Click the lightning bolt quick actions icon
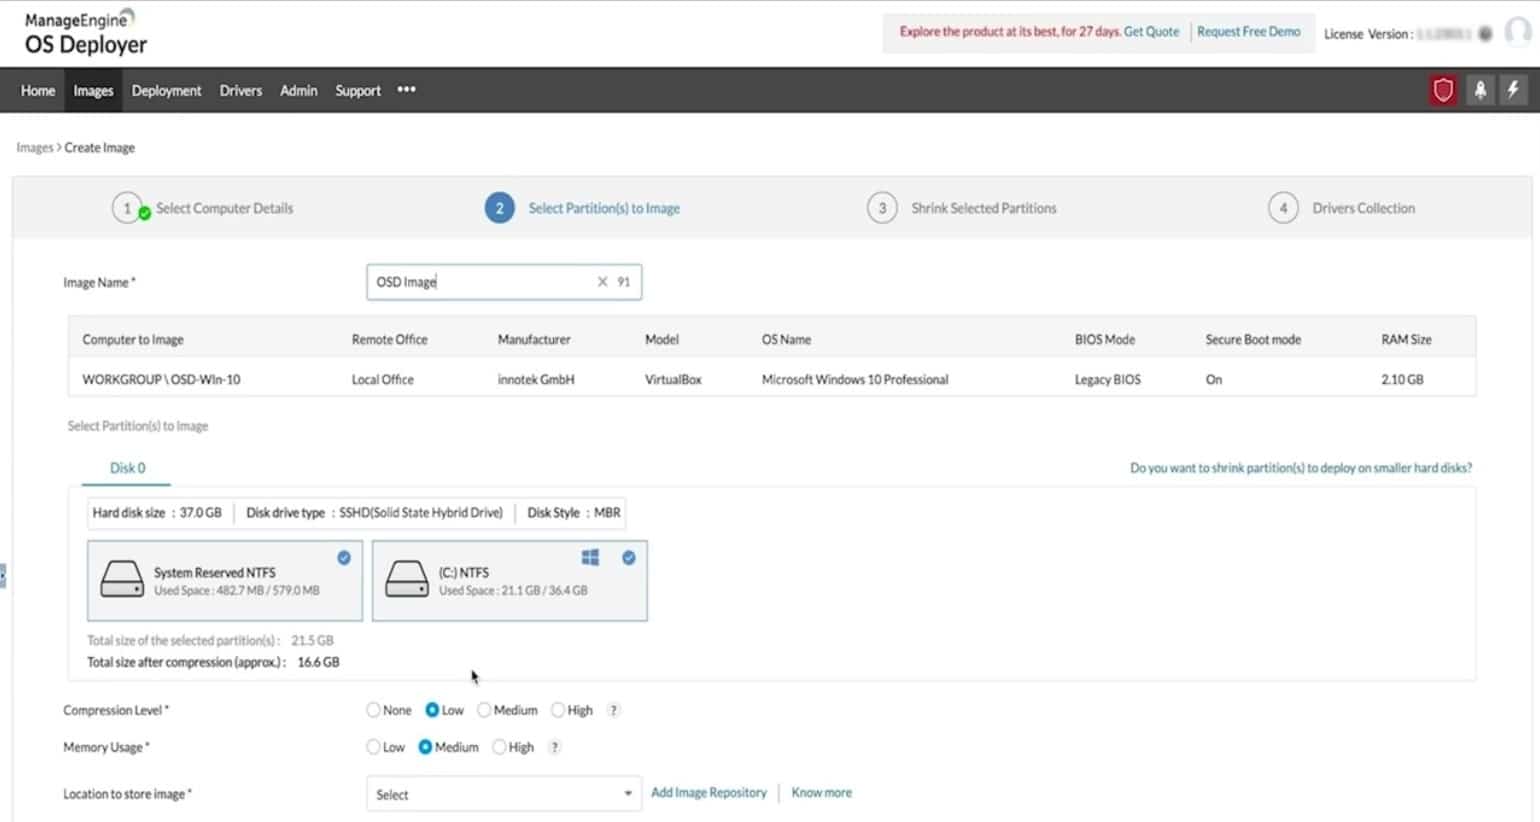Viewport: 1540px width, 822px height. (1513, 90)
